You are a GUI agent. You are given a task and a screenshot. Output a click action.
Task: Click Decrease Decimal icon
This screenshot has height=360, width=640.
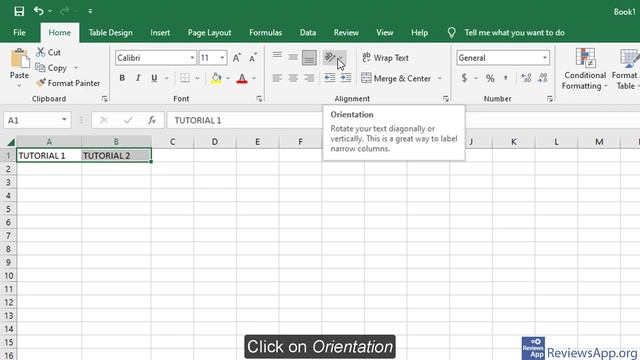(543, 78)
